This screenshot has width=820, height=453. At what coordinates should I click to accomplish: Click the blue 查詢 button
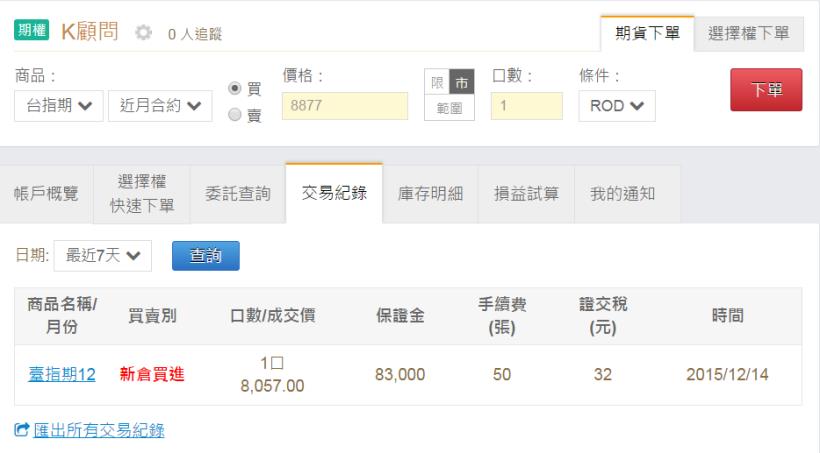click(206, 256)
